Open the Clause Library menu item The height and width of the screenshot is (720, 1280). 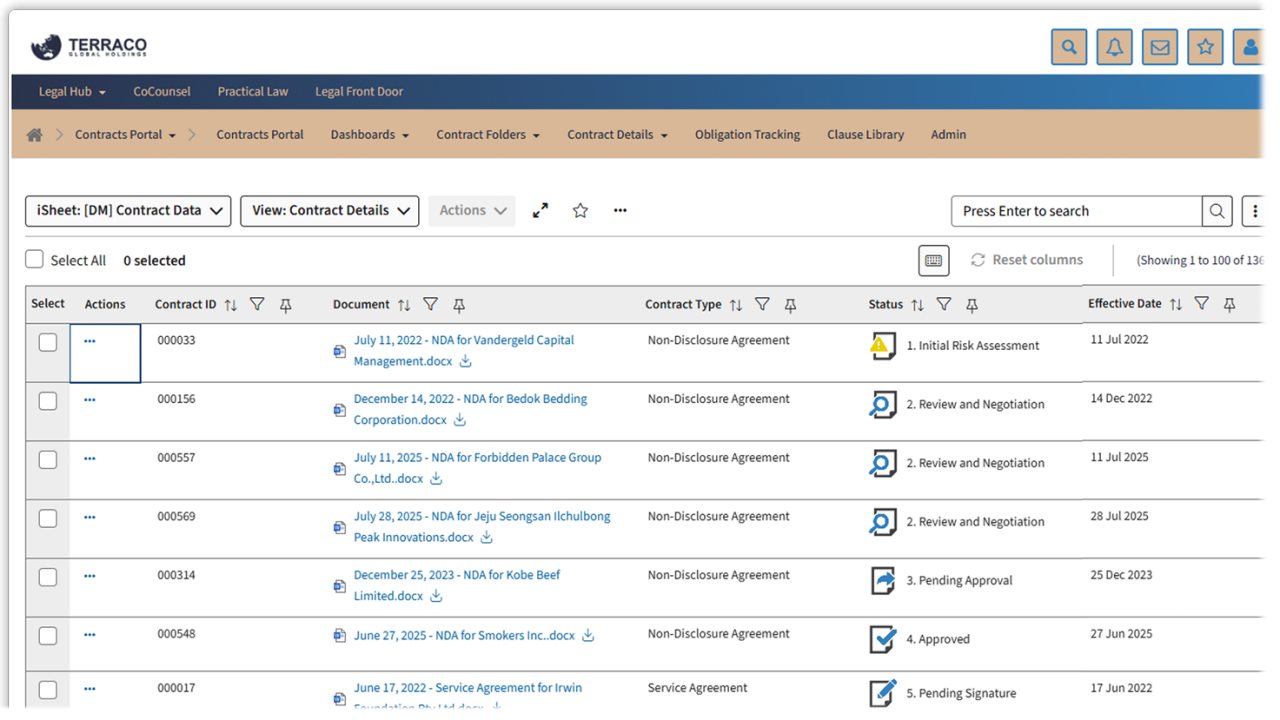[865, 135]
